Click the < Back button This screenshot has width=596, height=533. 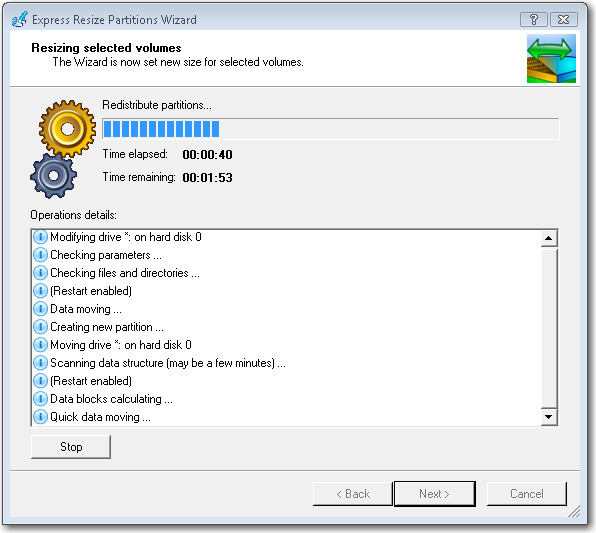(353, 493)
